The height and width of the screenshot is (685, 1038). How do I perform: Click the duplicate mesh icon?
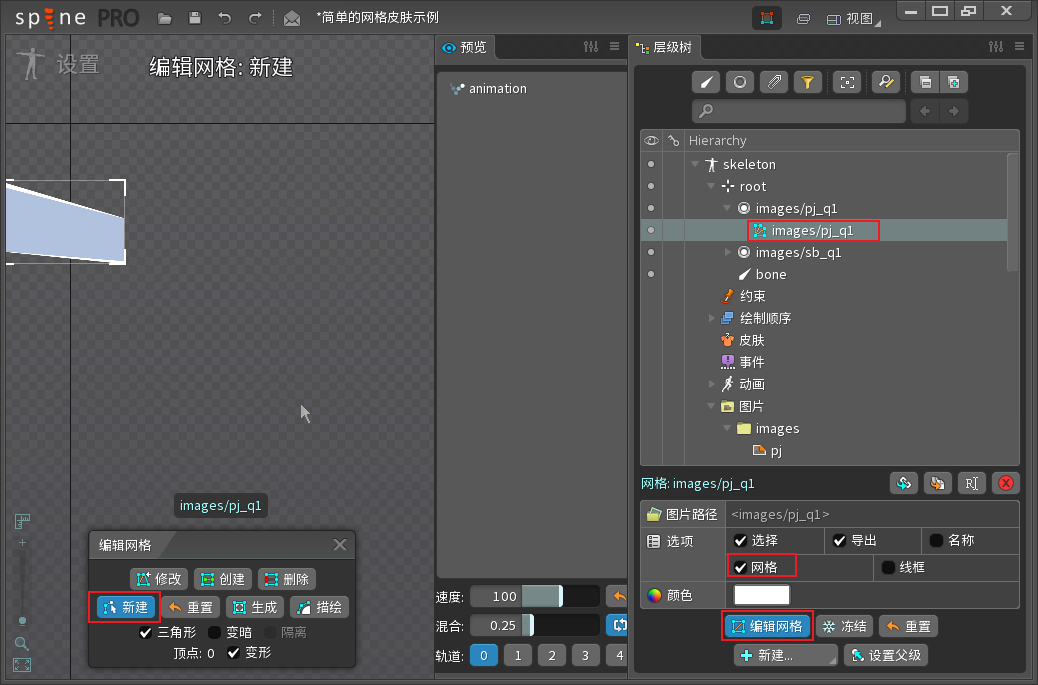(937, 483)
